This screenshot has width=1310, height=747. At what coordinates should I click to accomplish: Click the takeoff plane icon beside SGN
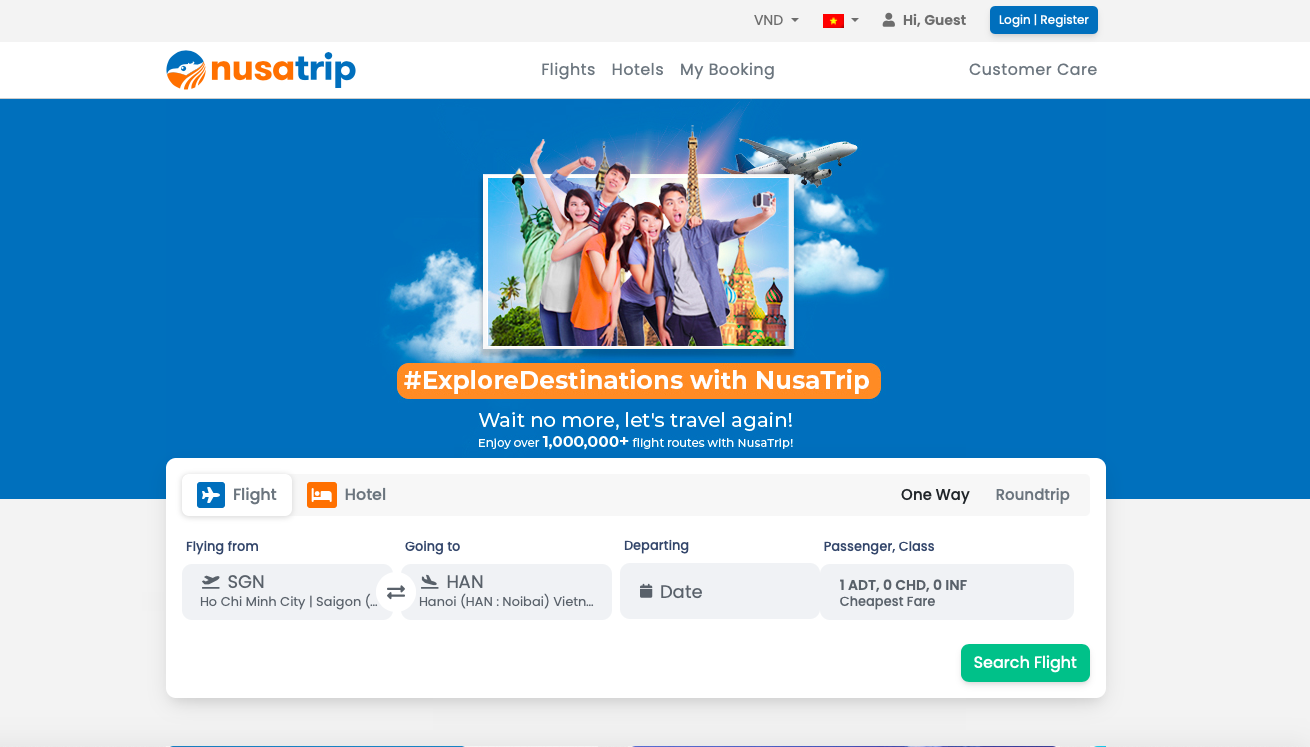tap(210, 582)
